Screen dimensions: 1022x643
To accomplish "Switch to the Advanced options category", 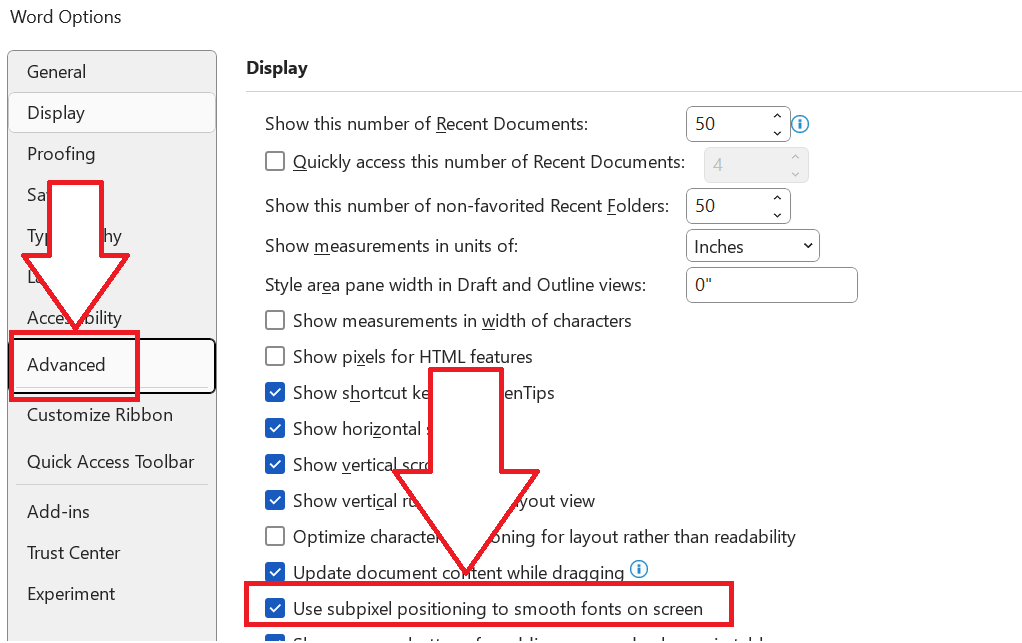I will [111, 365].
